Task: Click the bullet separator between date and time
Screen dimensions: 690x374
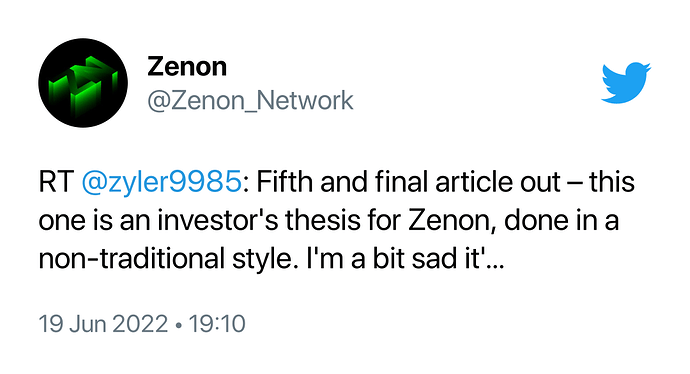Action: coord(178,325)
